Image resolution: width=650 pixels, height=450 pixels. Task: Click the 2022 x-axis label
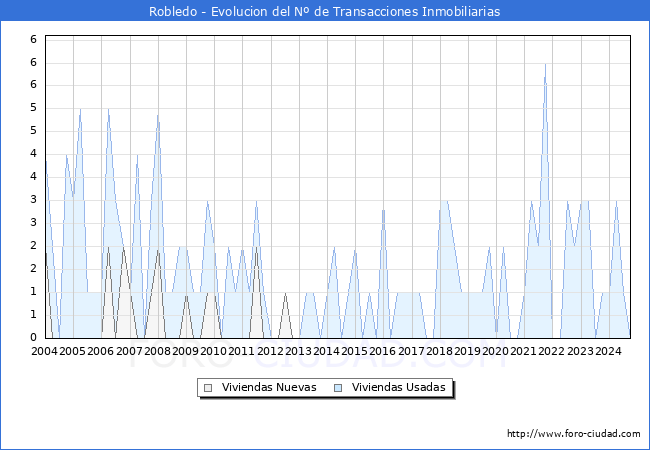(552, 351)
